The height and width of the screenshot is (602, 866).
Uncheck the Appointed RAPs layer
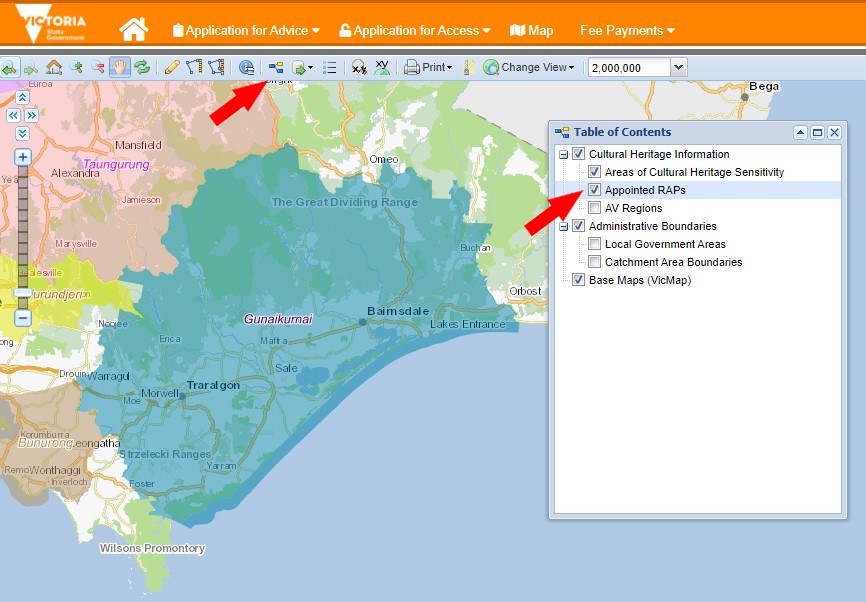point(594,190)
